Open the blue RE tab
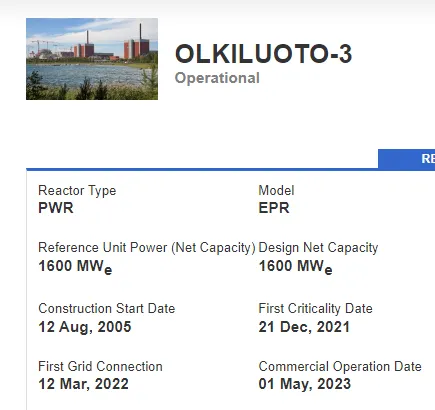This screenshot has height=410, width=435. [x=406, y=159]
